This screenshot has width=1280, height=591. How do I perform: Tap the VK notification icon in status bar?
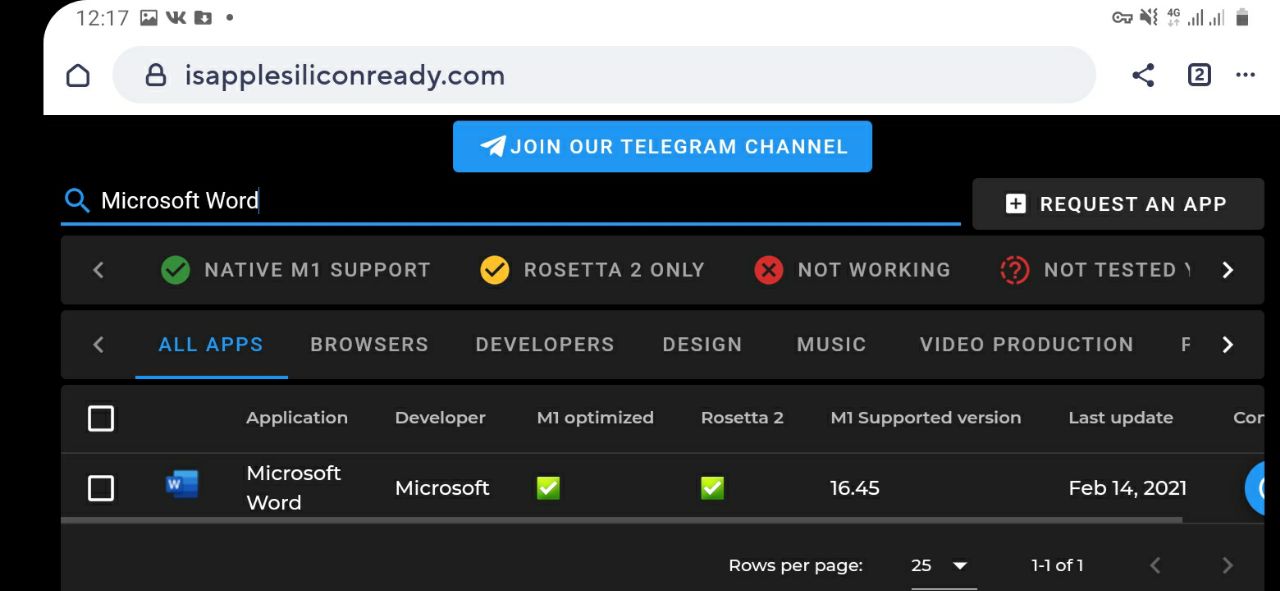tap(176, 17)
